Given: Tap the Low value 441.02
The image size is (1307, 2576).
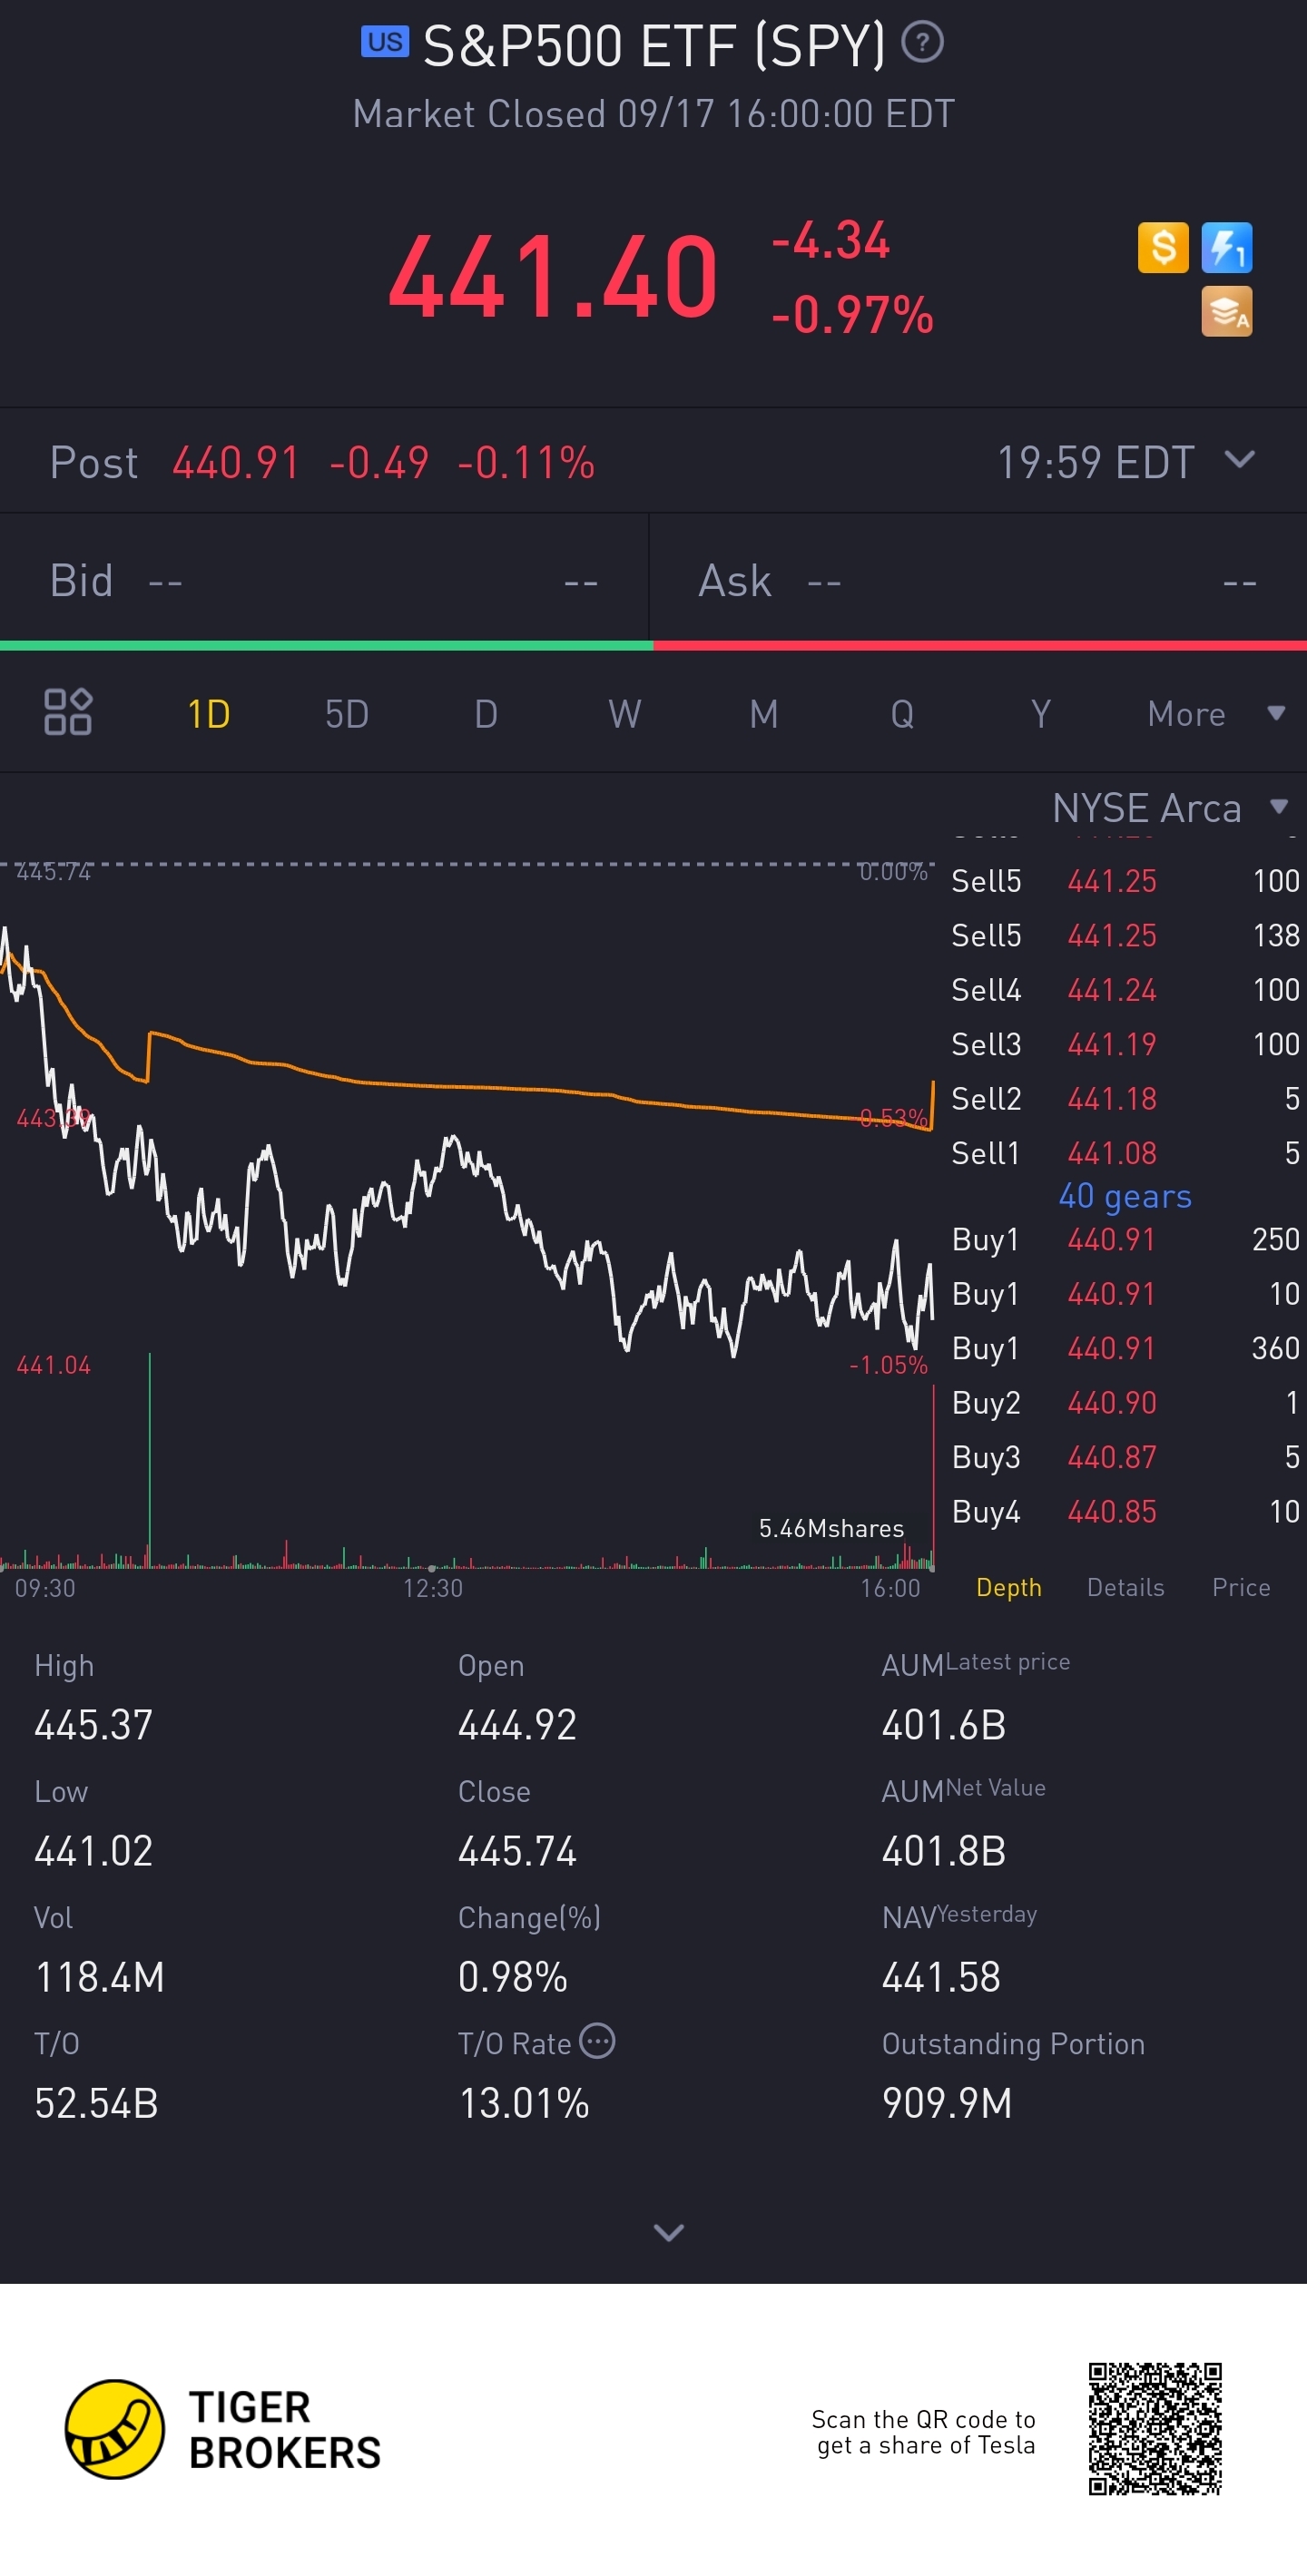Looking at the screenshot, I should [x=93, y=1851].
